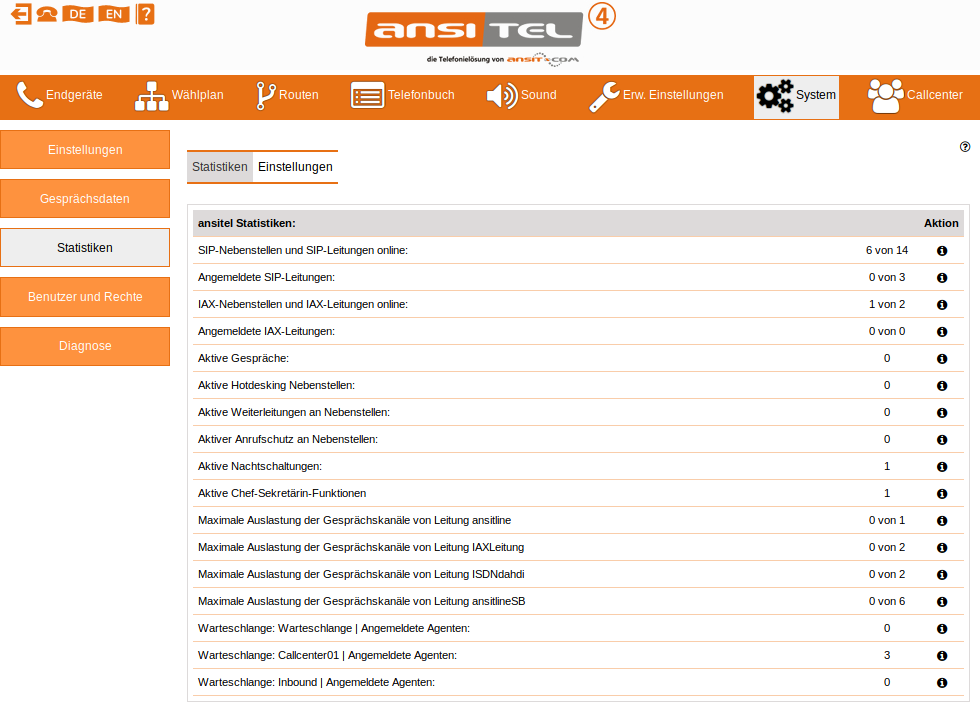Switch language to German (DE flag)
Image resolution: width=980 pixels, height=717 pixels.
point(77,14)
